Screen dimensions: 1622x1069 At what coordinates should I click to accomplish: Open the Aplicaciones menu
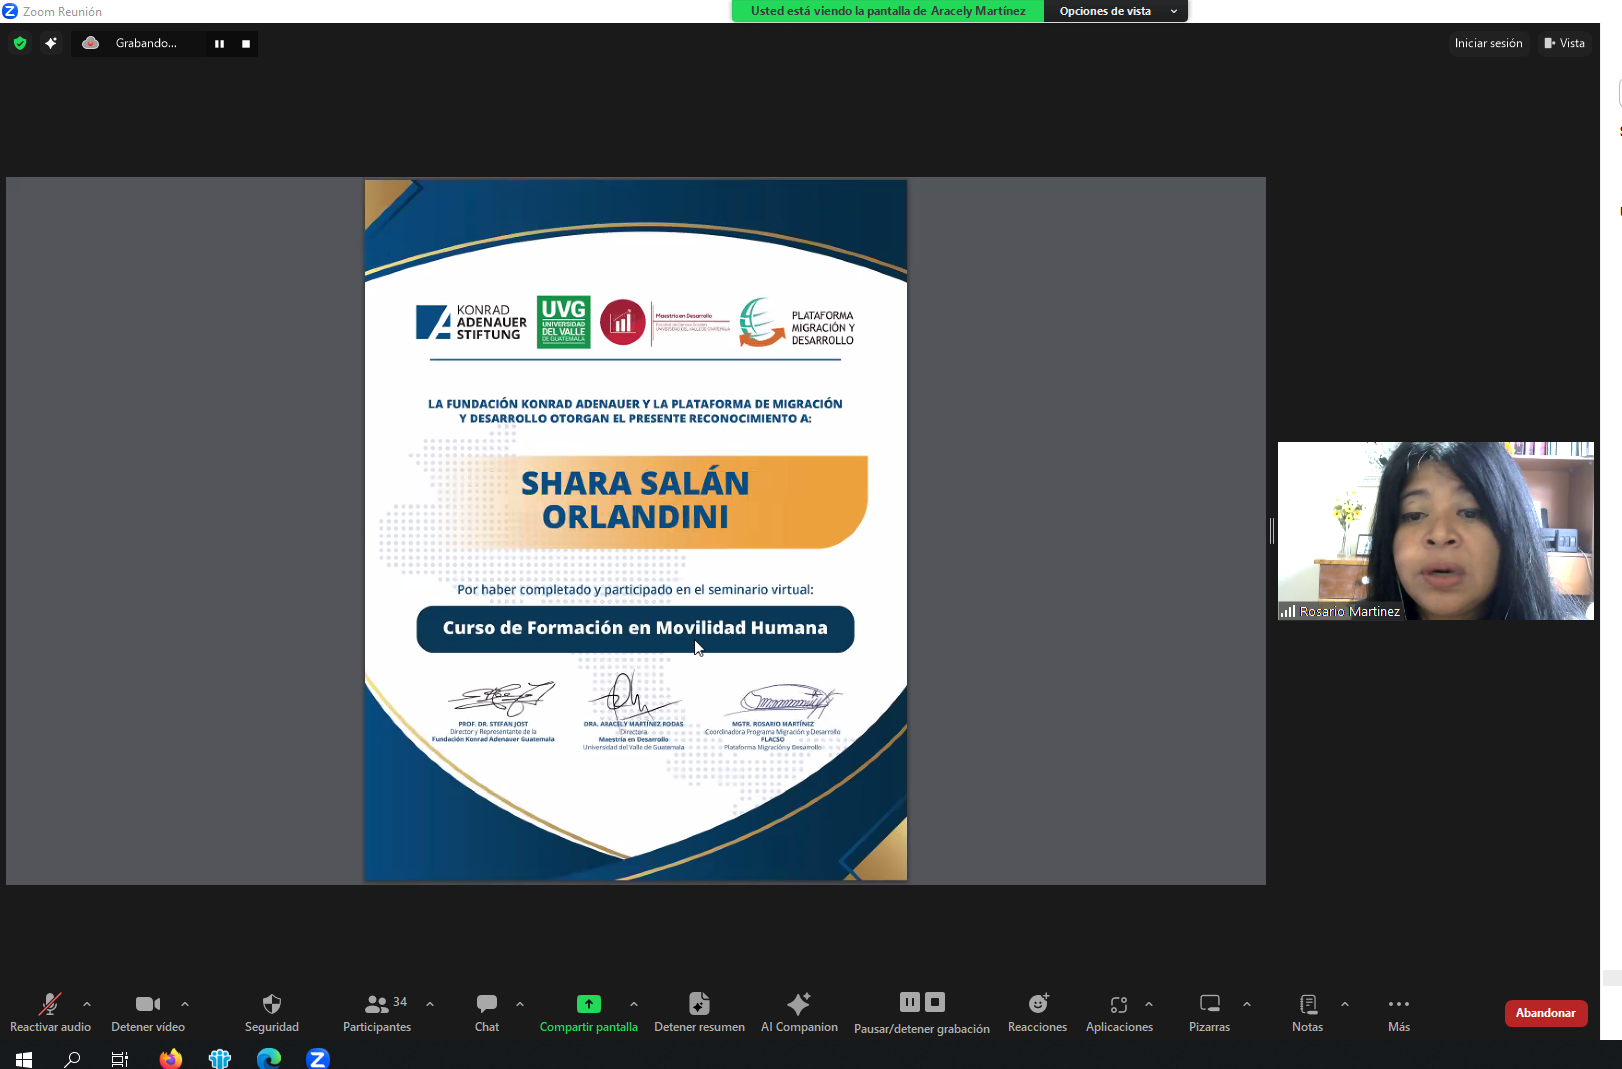click(x=1119, y=1011)
